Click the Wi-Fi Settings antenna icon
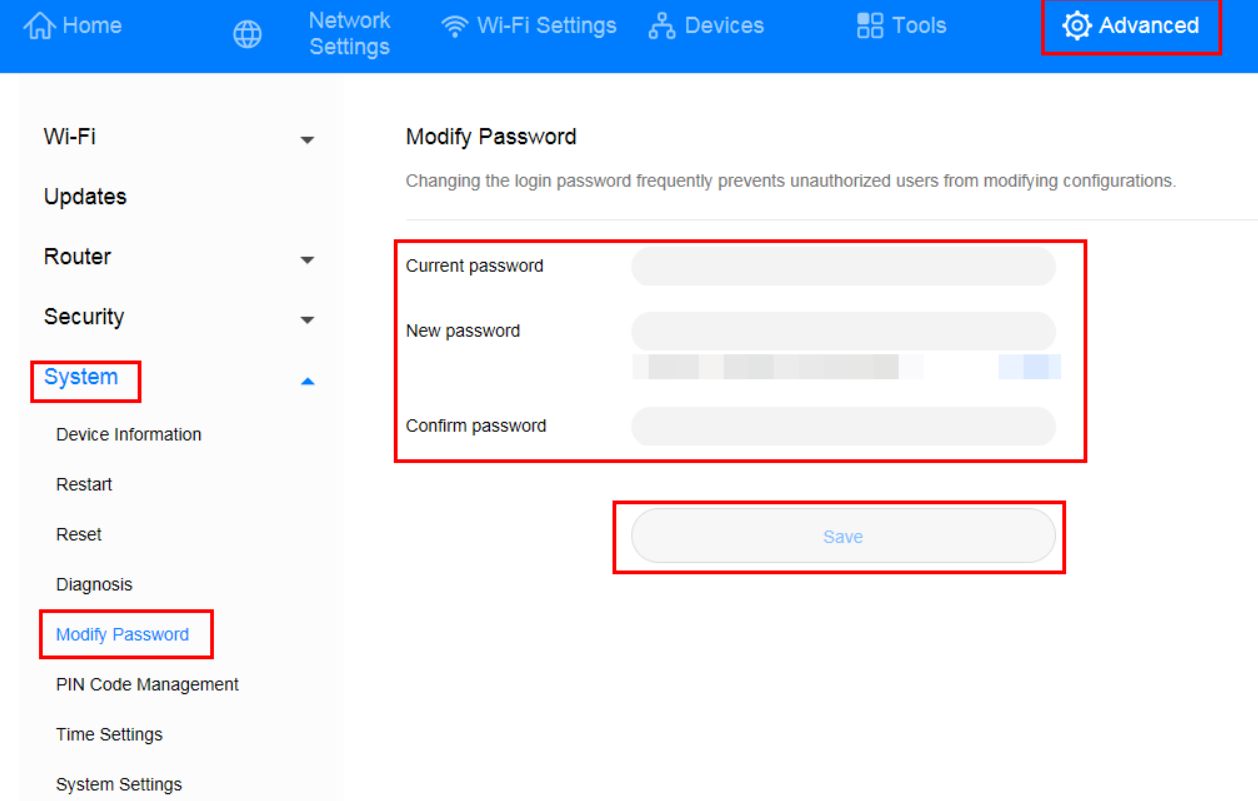The width and height of the screenshot is (1258, 801). (x=455, y=25)
